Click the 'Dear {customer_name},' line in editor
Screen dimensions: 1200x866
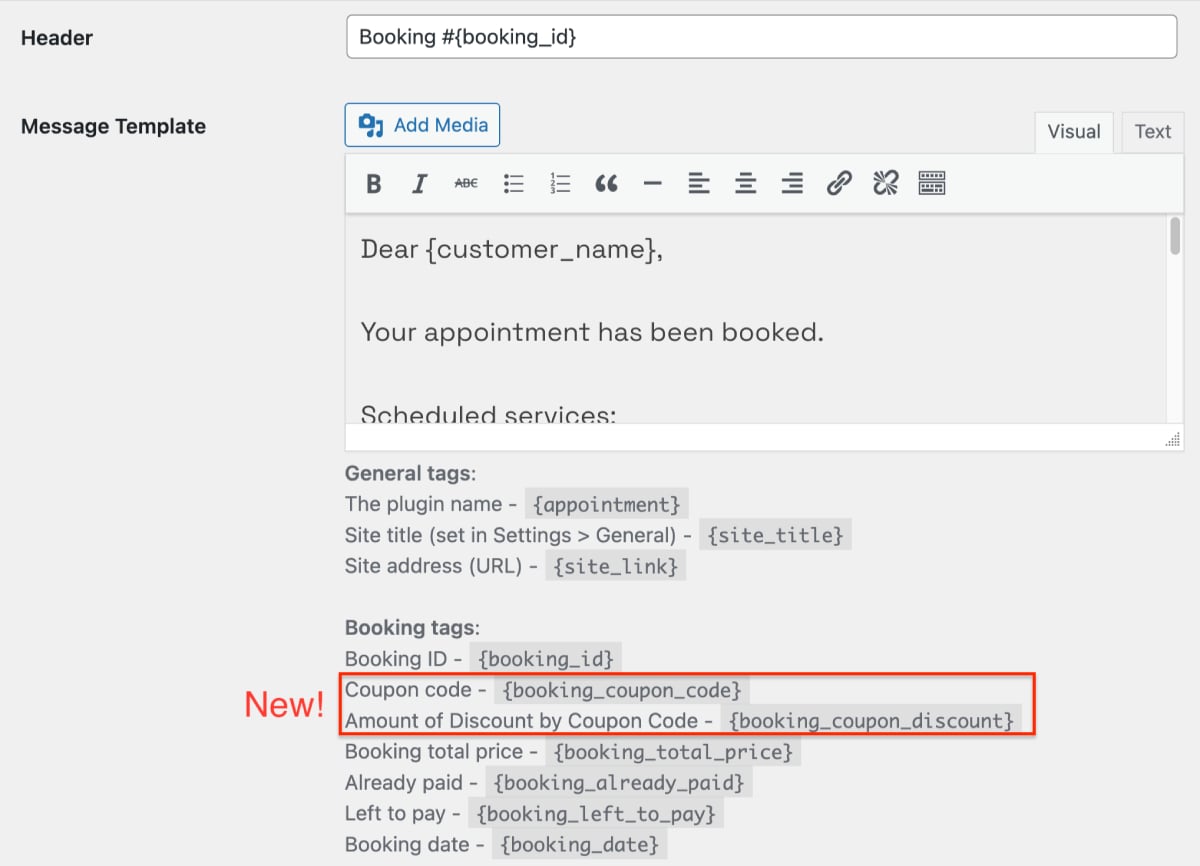pyautogui.click(x=512, y=249)
